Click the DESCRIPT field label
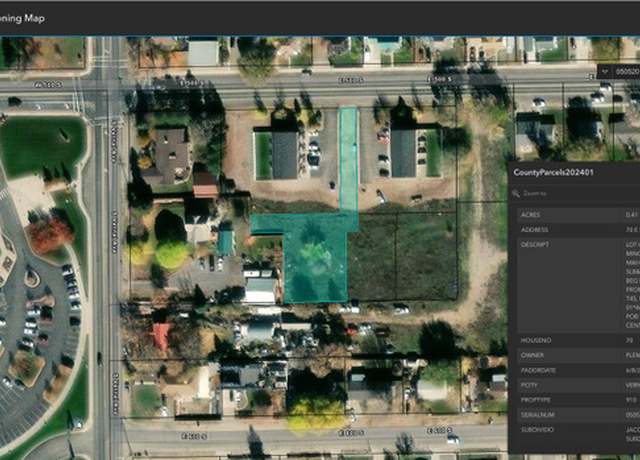640x460 pixels. 535,244
